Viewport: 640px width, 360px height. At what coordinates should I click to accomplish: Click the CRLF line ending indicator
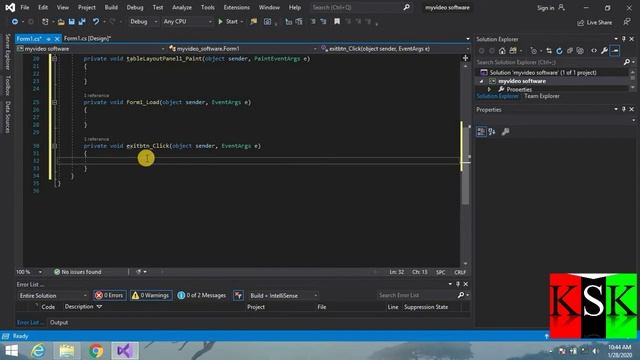point(460,272)
